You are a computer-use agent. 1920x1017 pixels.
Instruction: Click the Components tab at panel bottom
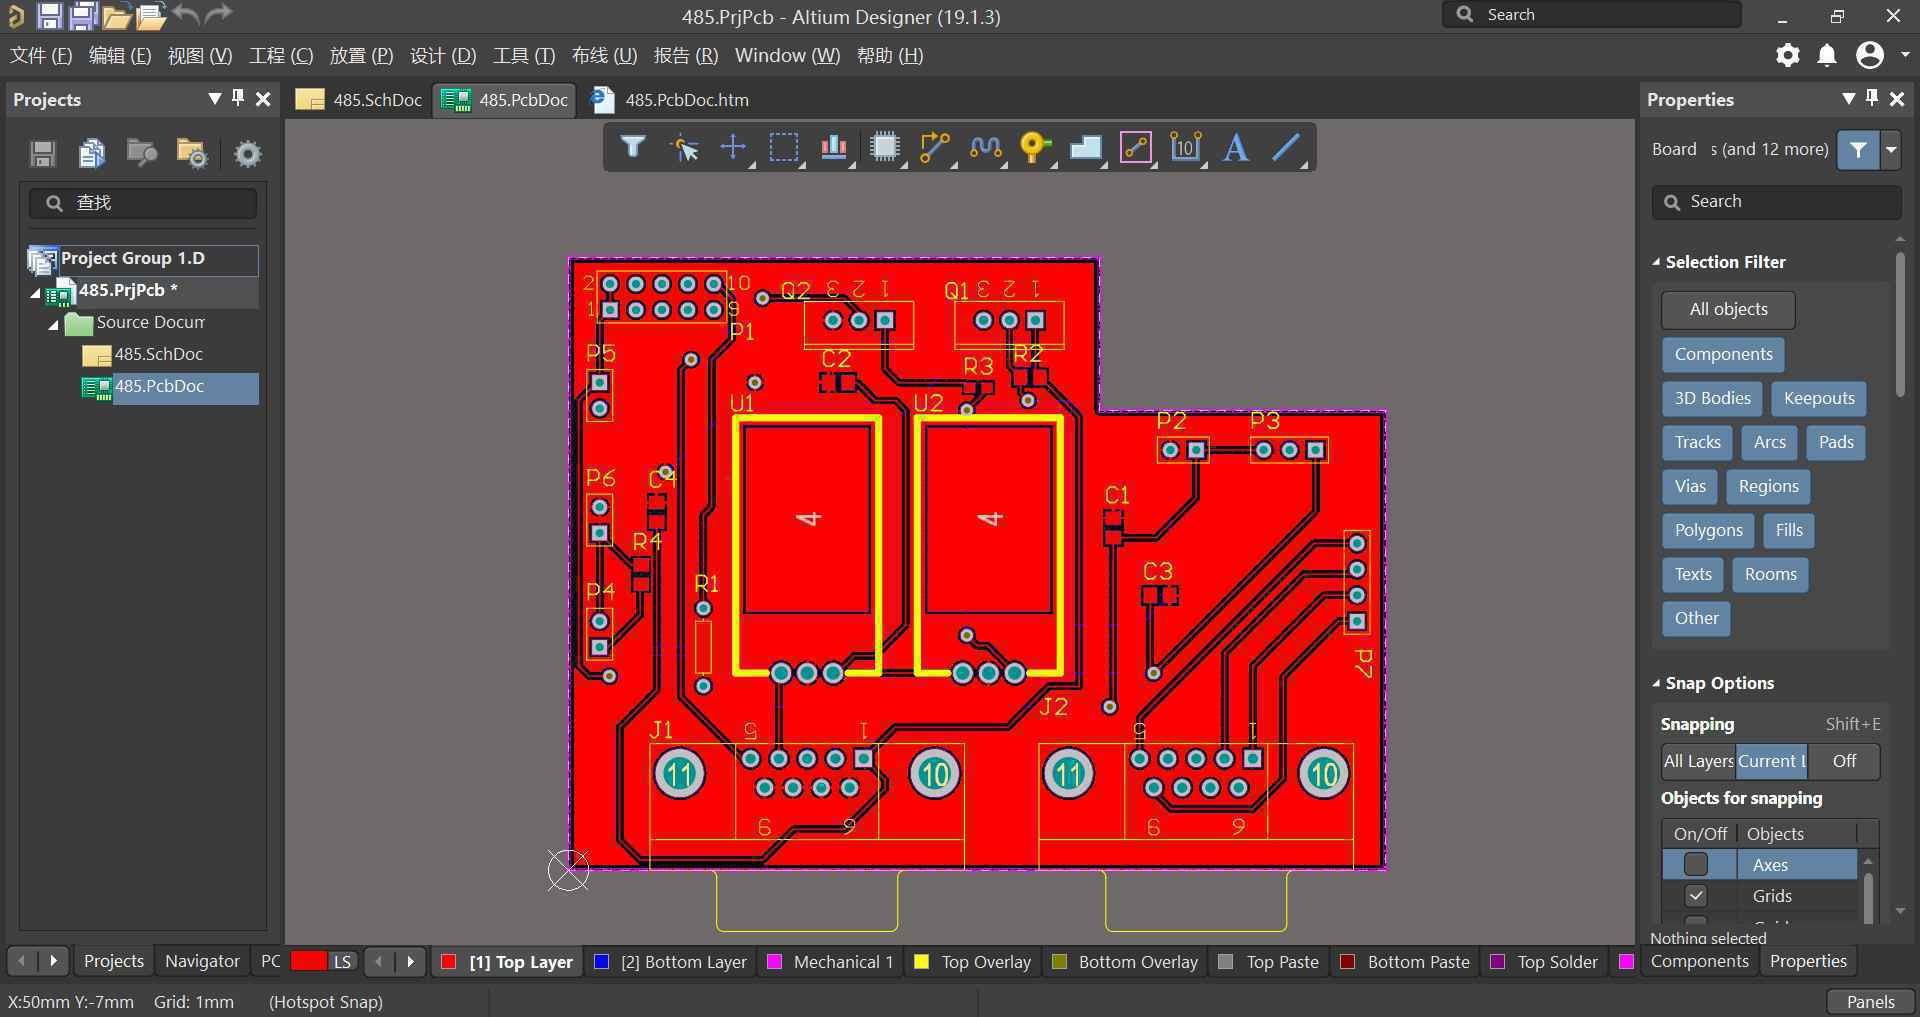1699,961
